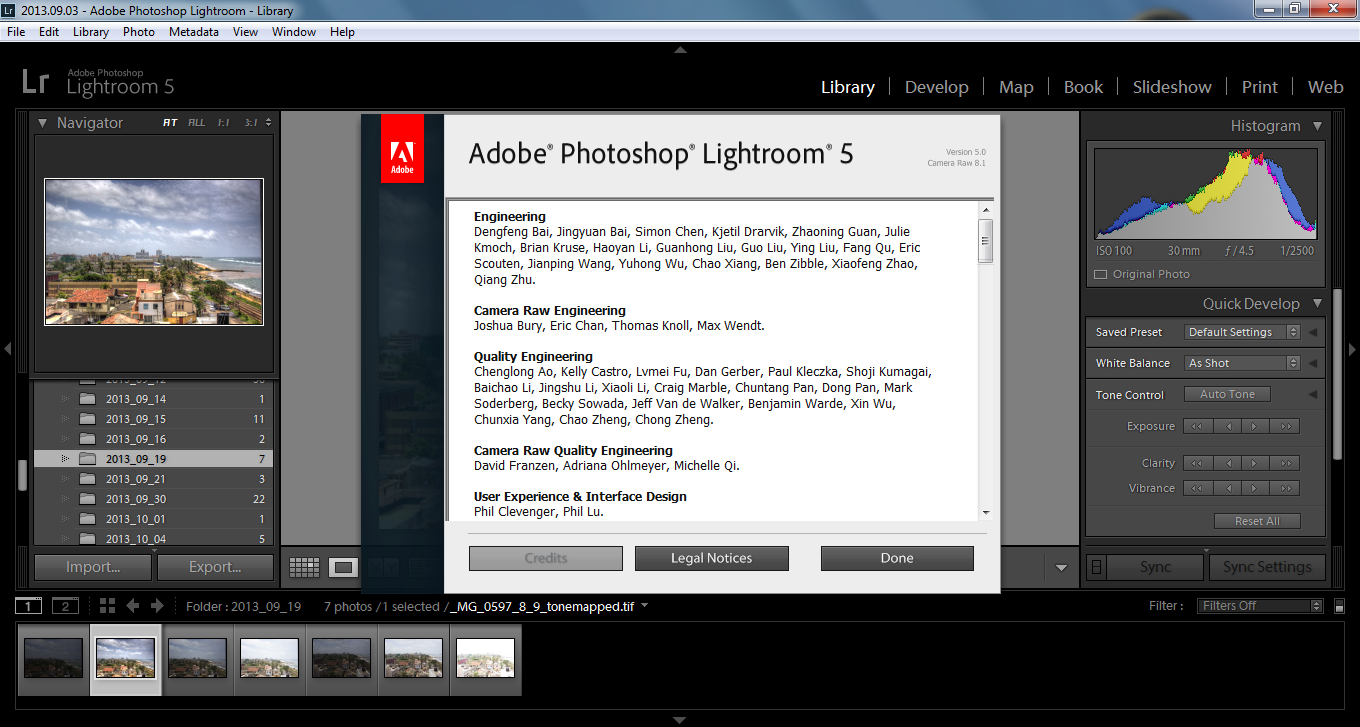Open the toolbar content dropdown arrow
1360x727 pixels.
[x=1061, y=568]
